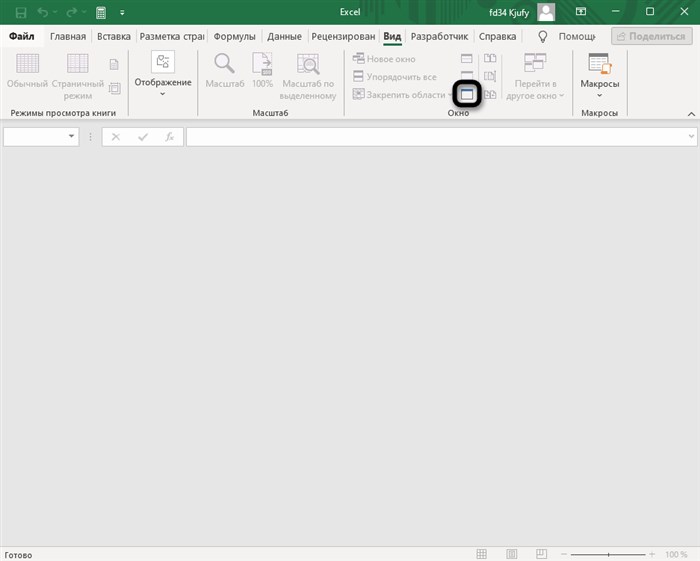Select Page Layout icon in status bar
This screenshot has height=561, width=700.
(x=512, y=554)
